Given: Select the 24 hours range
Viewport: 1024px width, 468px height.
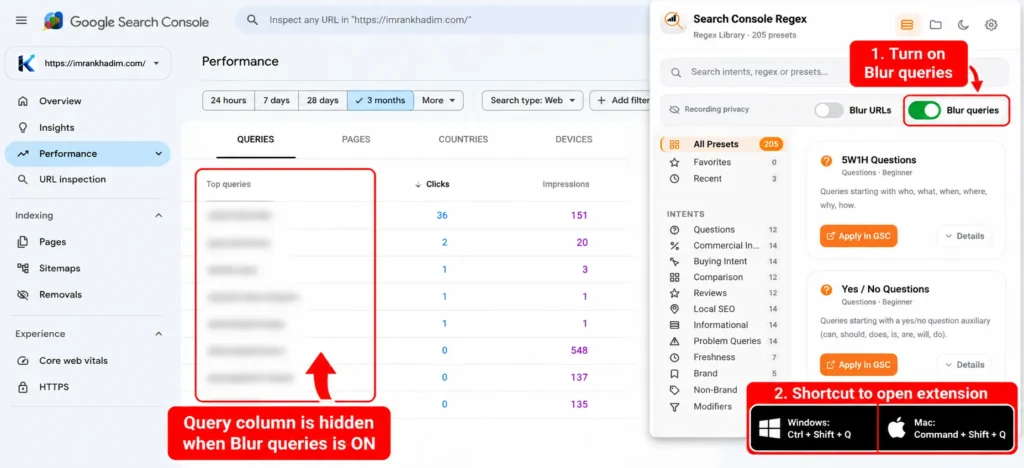Looking at the screenshot, I should pos(229,101).
